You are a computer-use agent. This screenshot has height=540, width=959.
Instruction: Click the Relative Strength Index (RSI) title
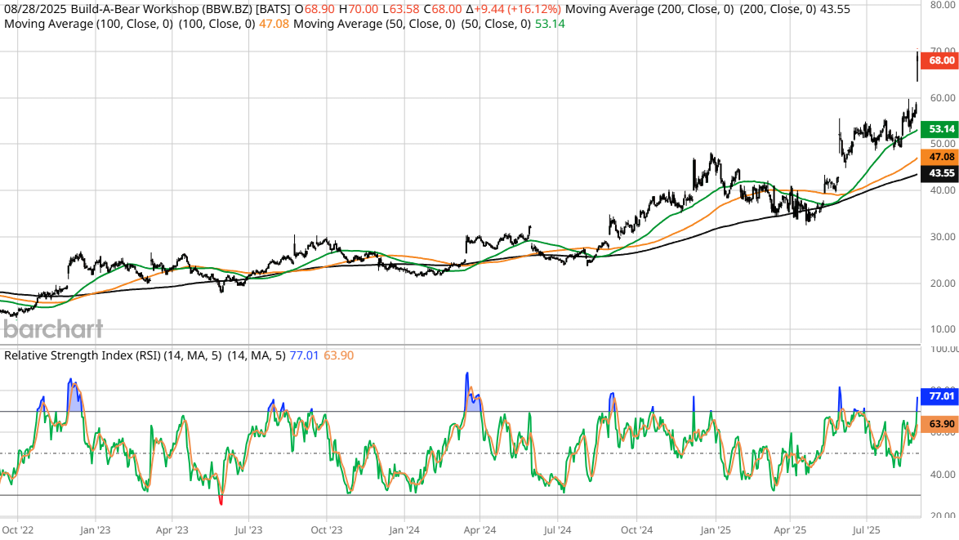point(83,355)
